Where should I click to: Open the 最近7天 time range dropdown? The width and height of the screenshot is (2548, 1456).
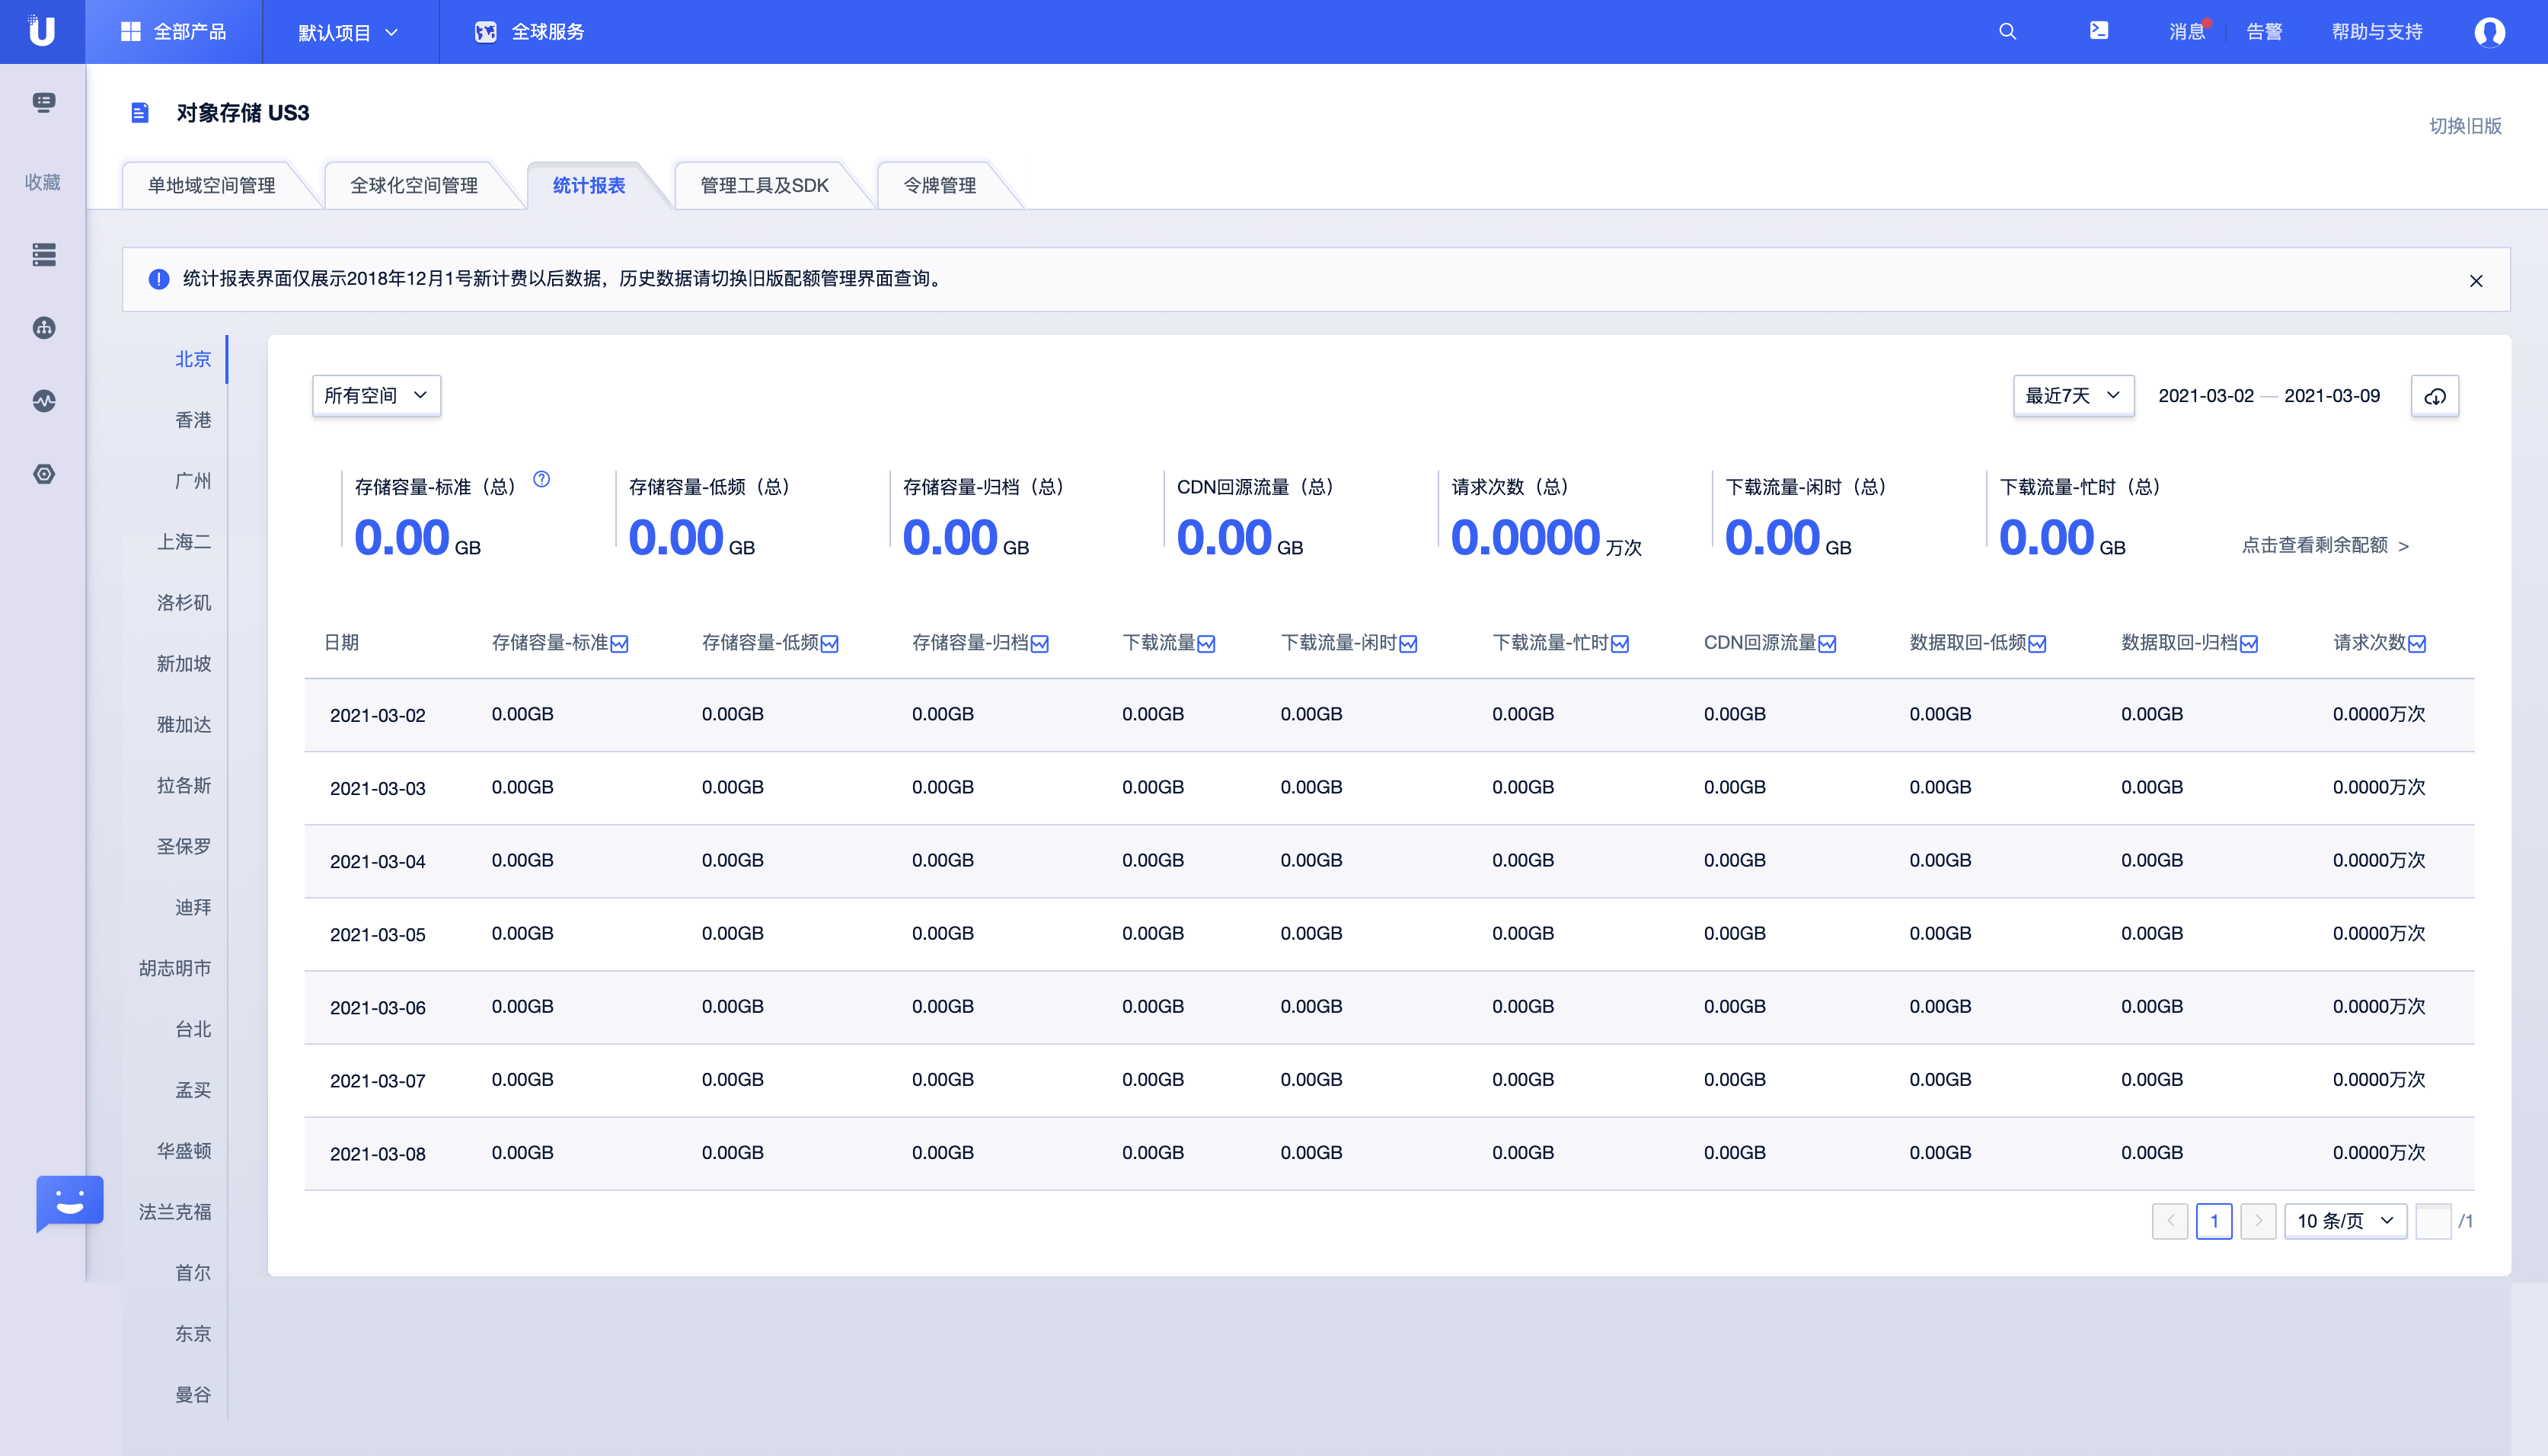click(2072, 396)
